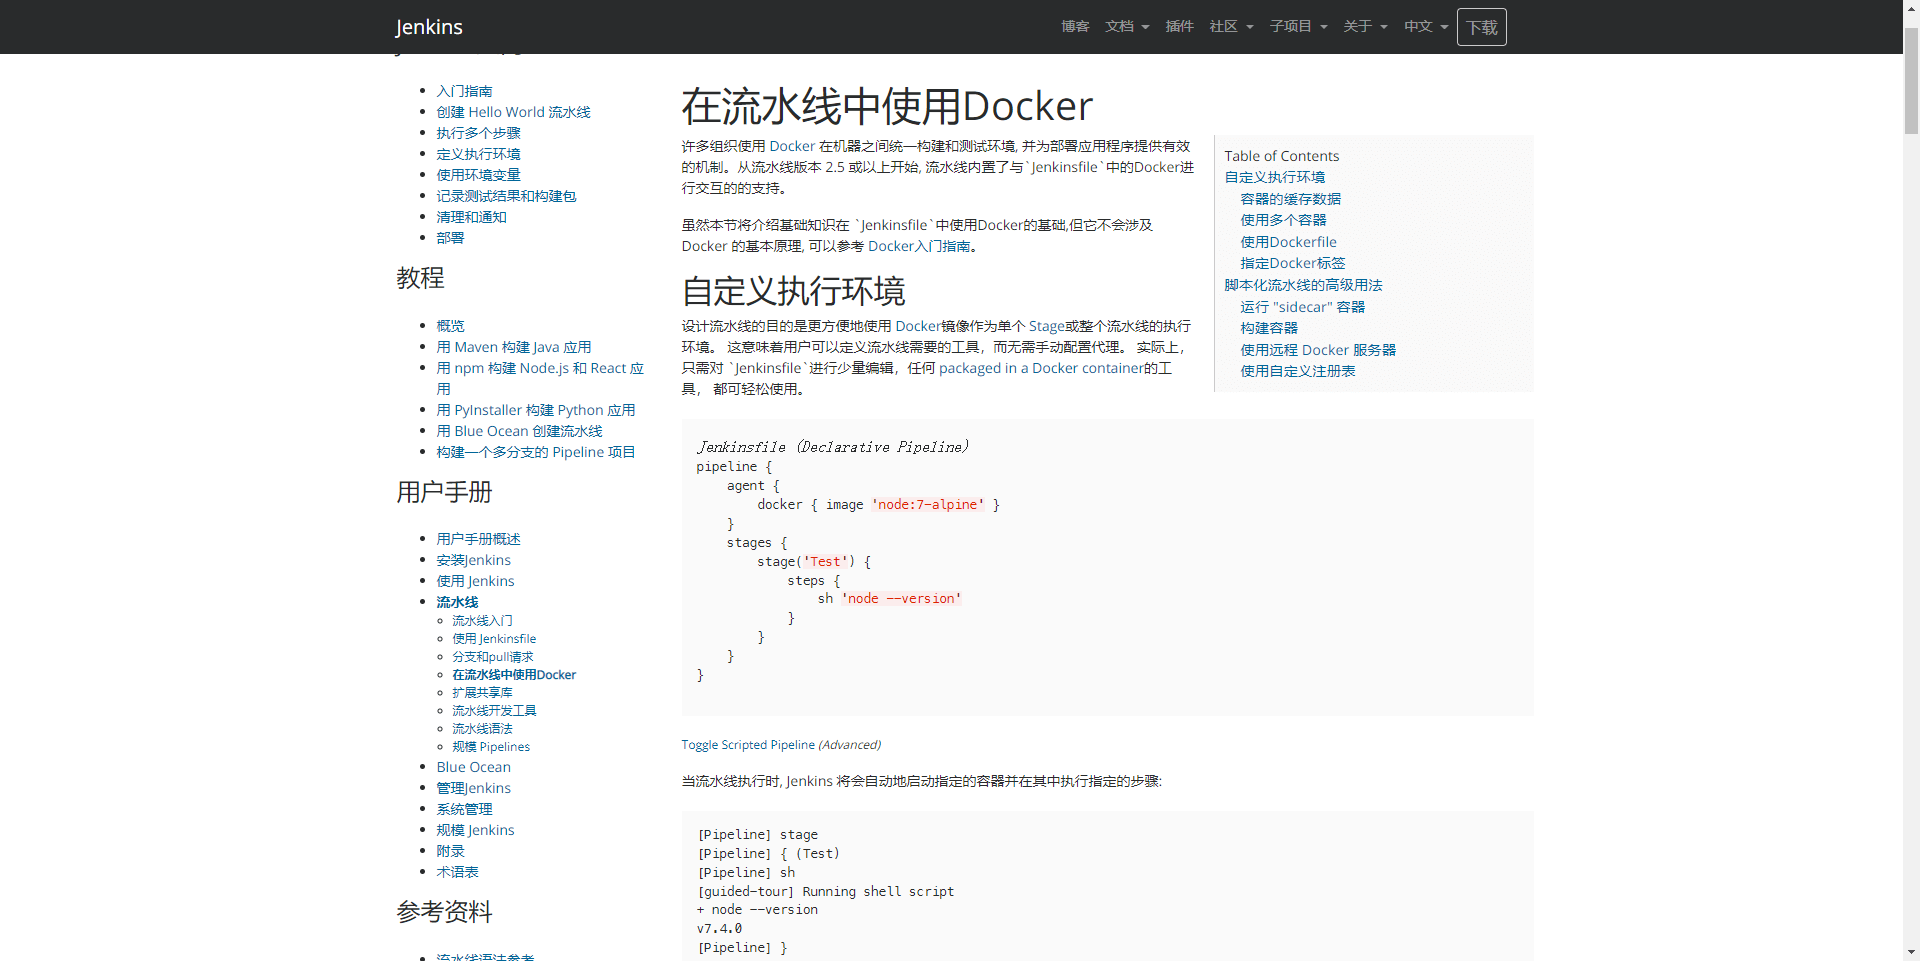
Task: Open 'packaged in a Docker container' link
Action: [1041, 368]
